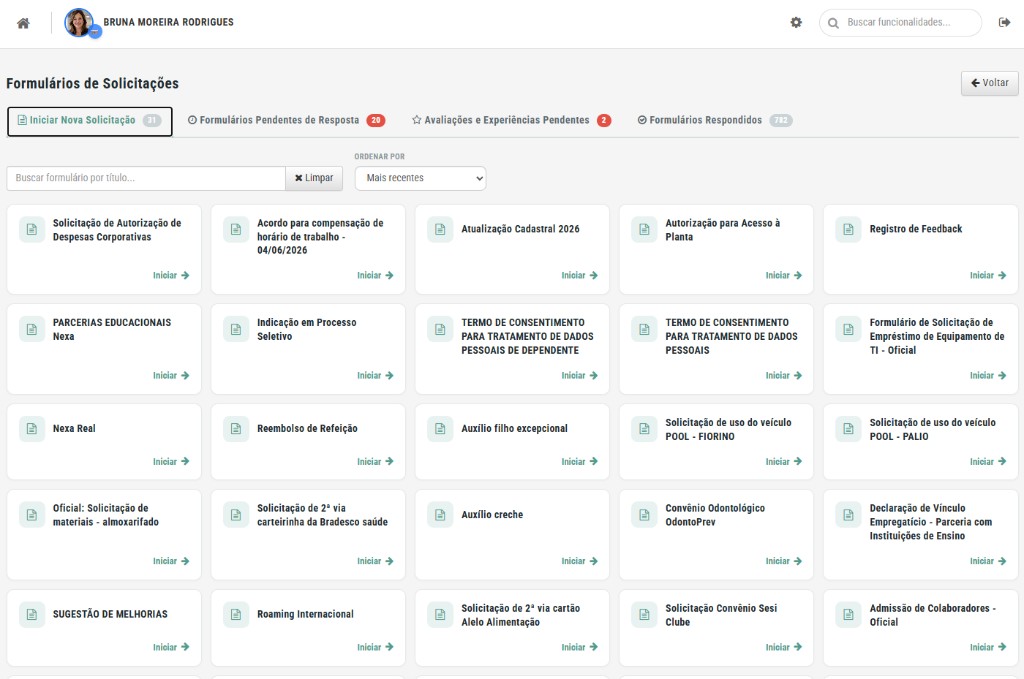Click document icon of Auxílio creche
1024x679 pixels.
(x=440, y=515)
